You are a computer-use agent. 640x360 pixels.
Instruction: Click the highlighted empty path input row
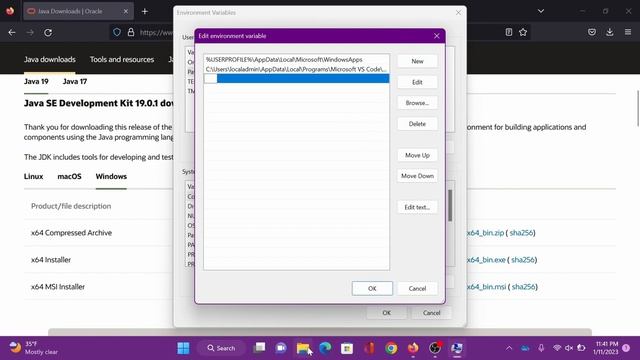click(296, 78)
